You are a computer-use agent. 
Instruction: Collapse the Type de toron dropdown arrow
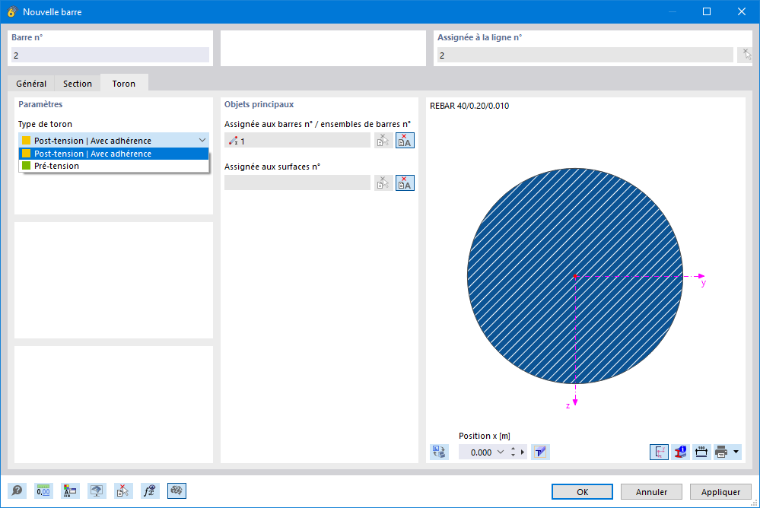click(202, 141)
